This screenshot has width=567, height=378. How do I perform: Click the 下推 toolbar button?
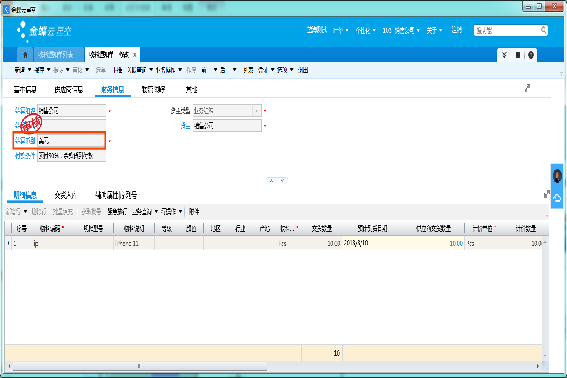pyautogui.click(x=118, y=70)
